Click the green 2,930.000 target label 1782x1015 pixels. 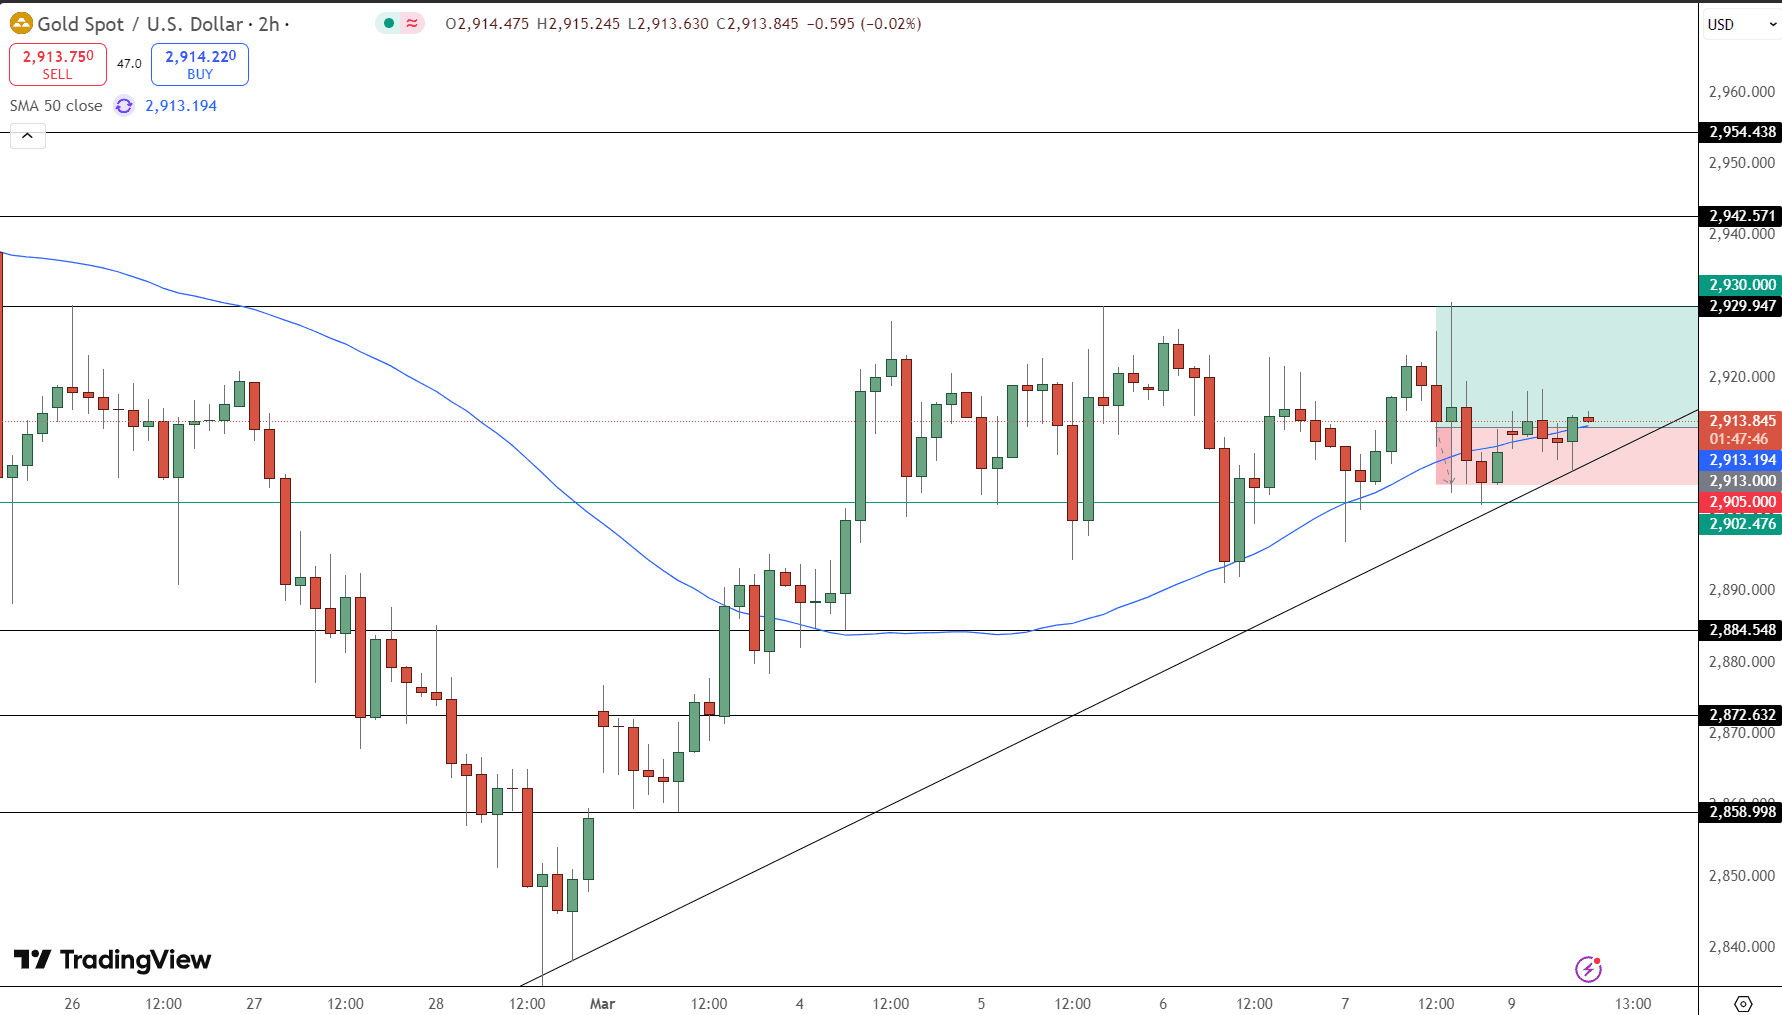(x=1741, y=285)
